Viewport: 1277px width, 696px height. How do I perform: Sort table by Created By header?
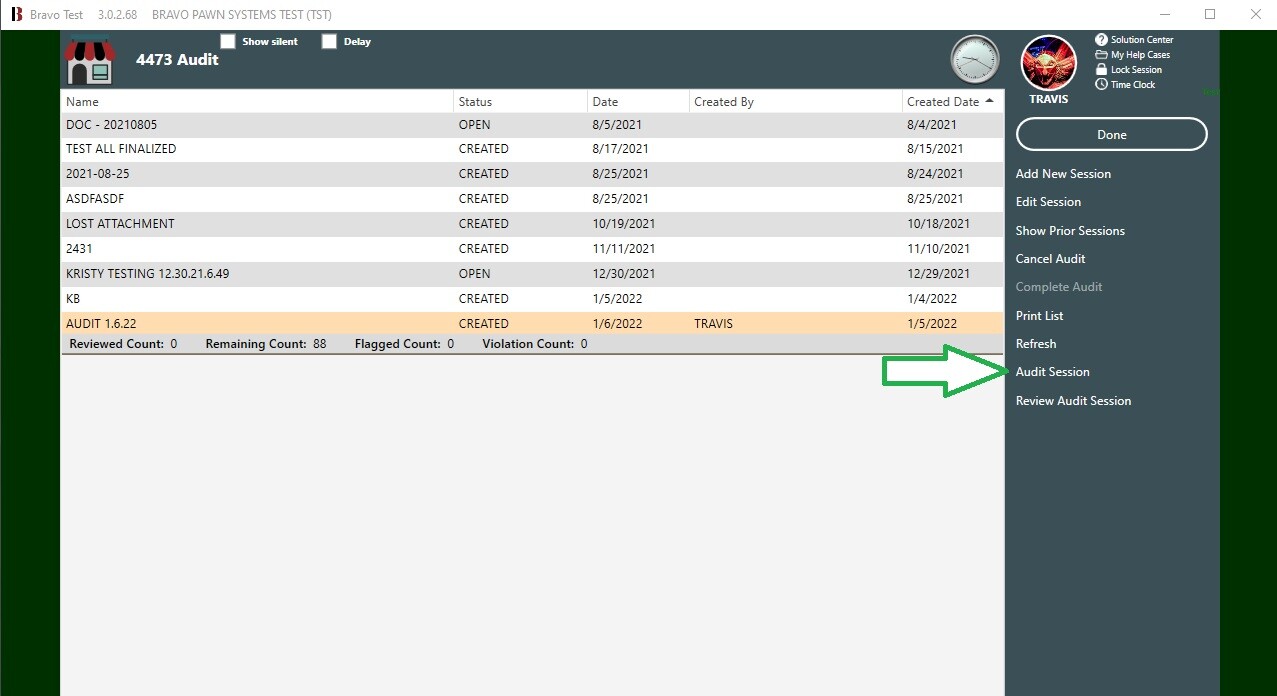tap(796, 102)
